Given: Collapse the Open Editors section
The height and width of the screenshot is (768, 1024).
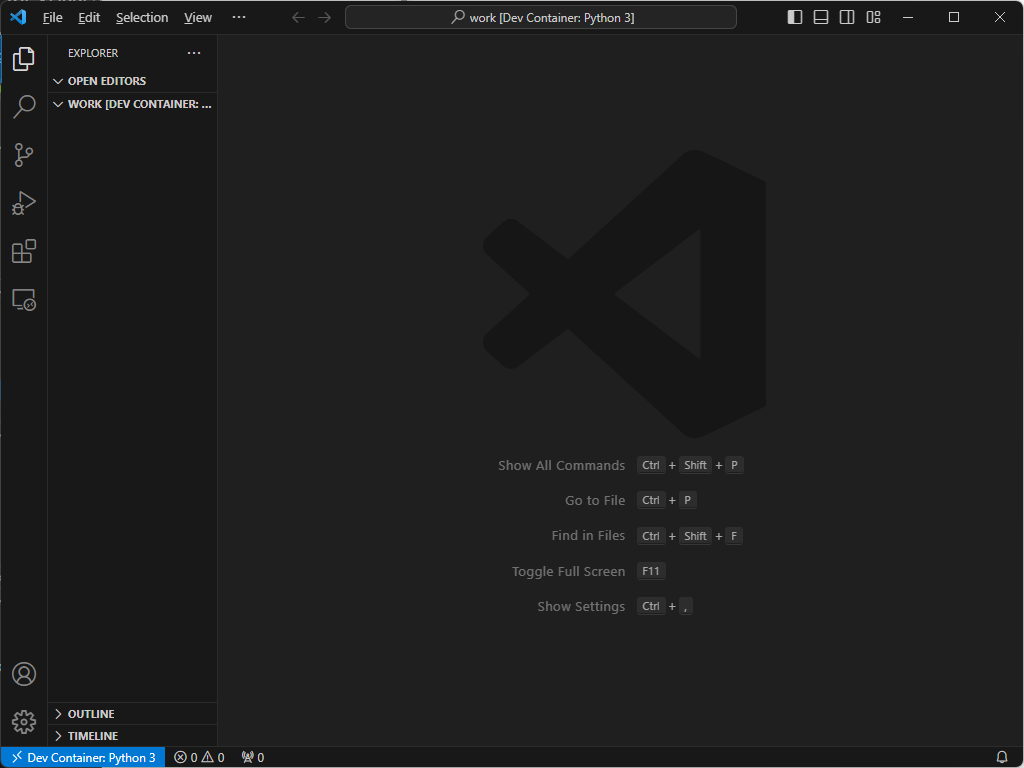Looking at the screenshot, I should [133, 81].
